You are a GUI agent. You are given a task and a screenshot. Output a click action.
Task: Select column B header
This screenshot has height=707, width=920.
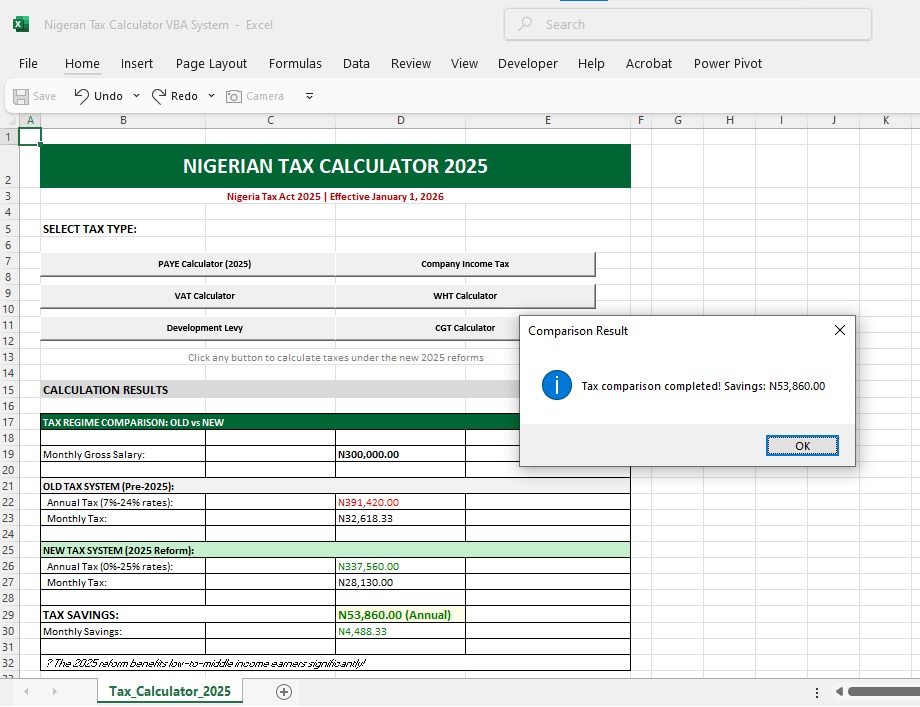point(123,120)
